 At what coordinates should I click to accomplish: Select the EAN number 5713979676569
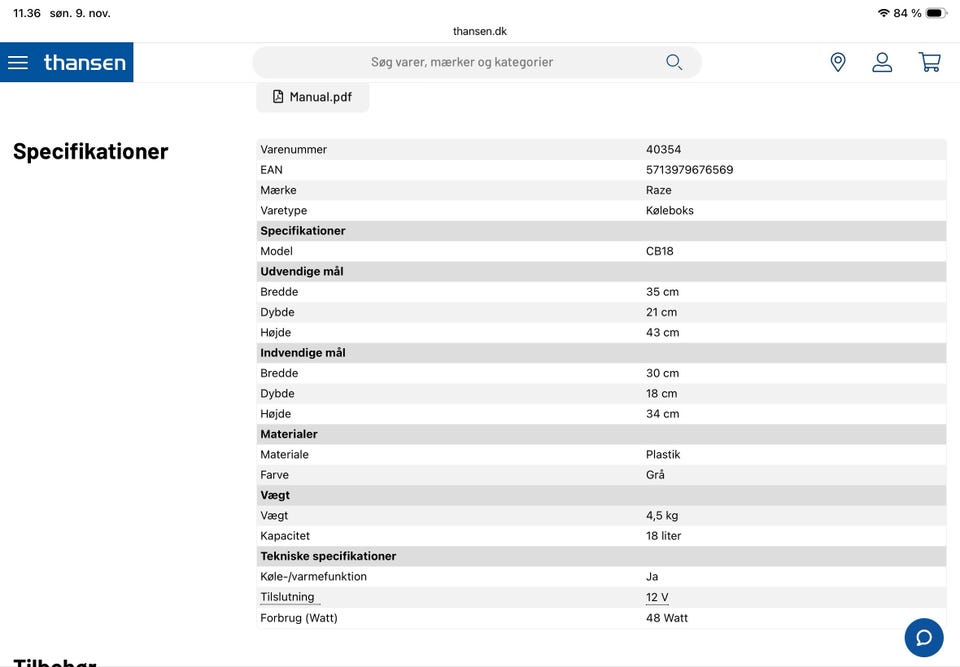689,170
